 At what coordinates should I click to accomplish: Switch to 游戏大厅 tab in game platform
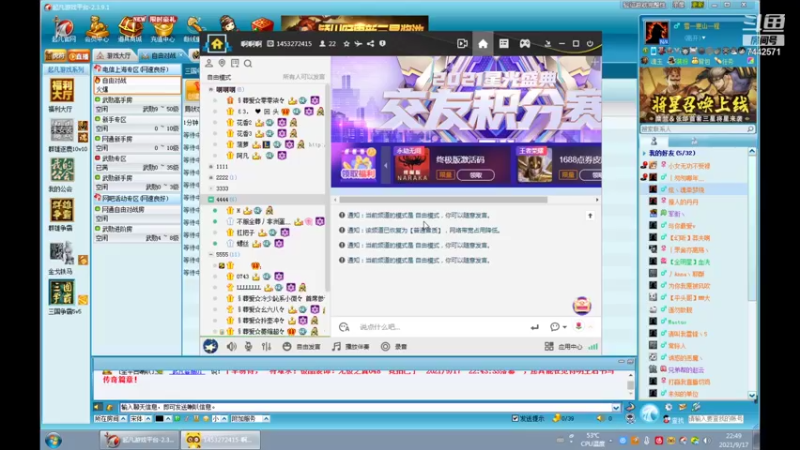115,55
